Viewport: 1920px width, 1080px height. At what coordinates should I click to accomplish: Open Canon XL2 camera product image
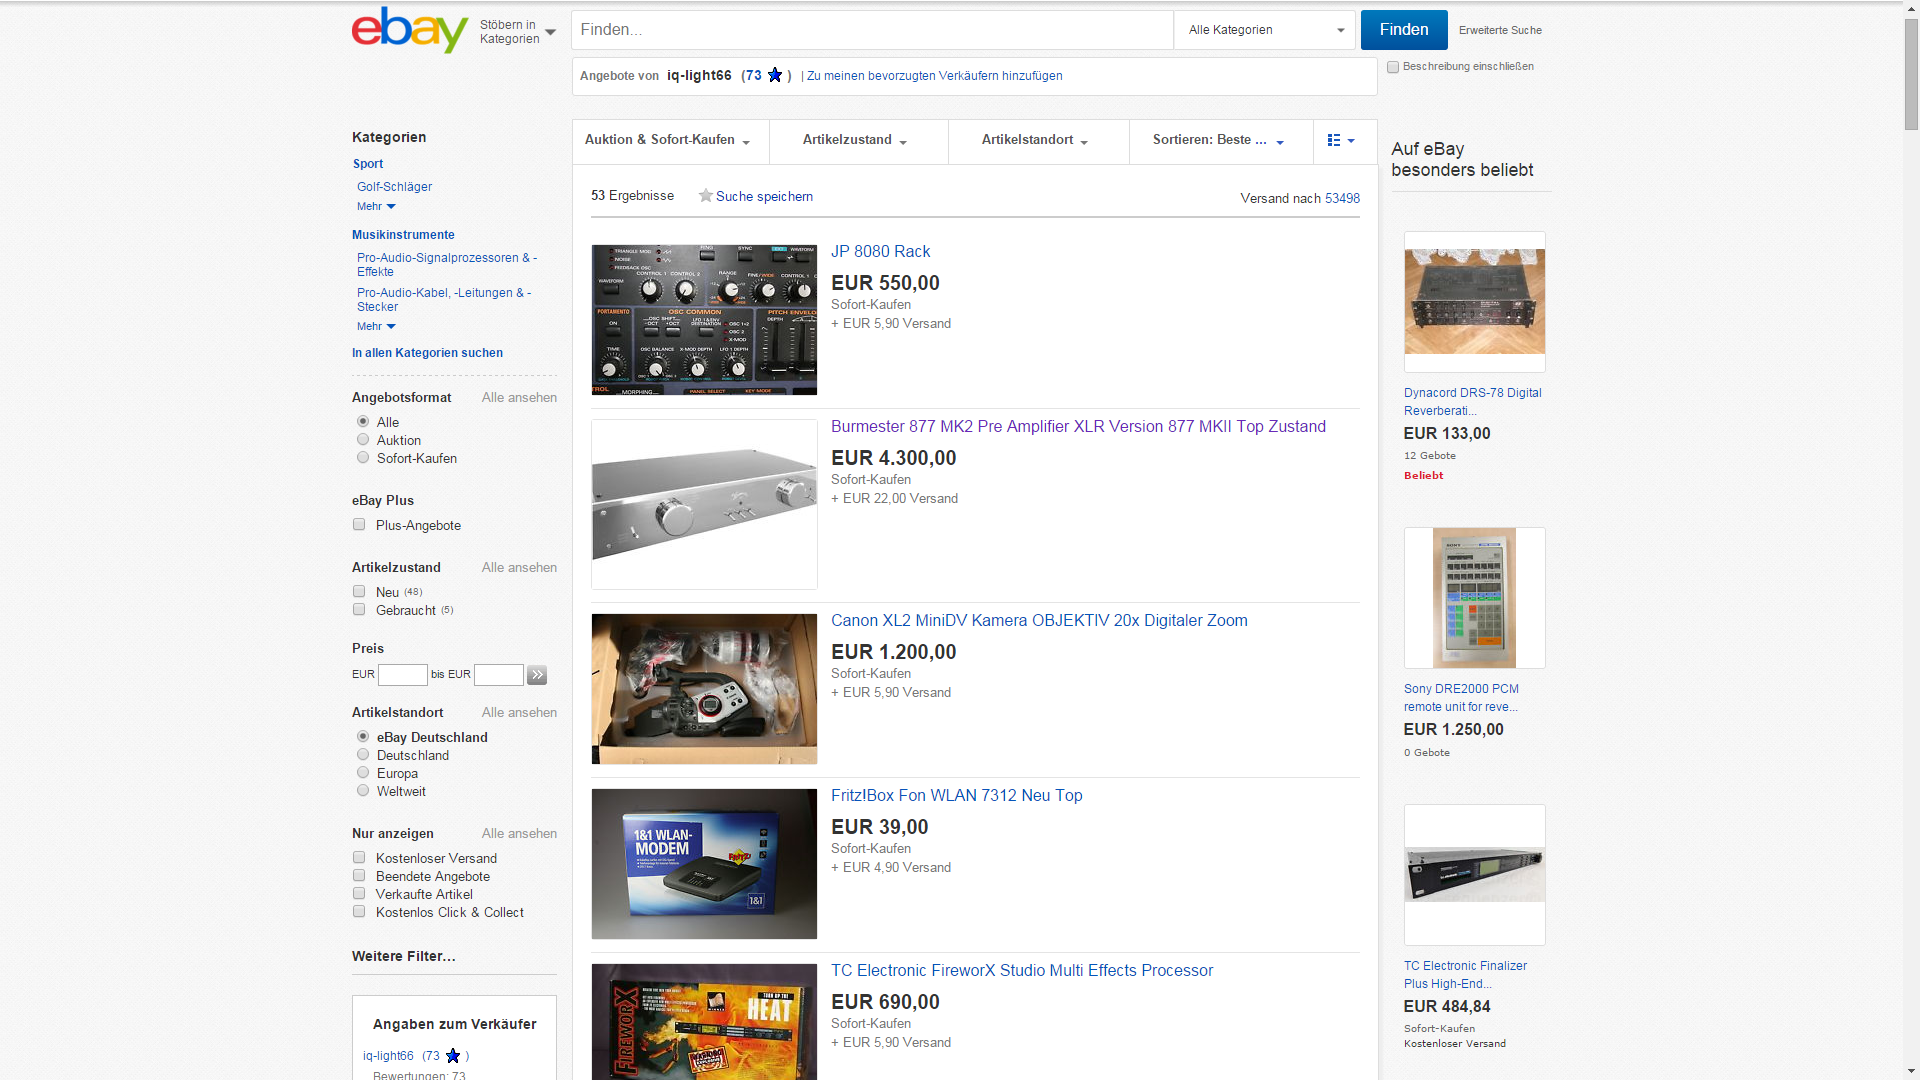(x=704, y=689)
